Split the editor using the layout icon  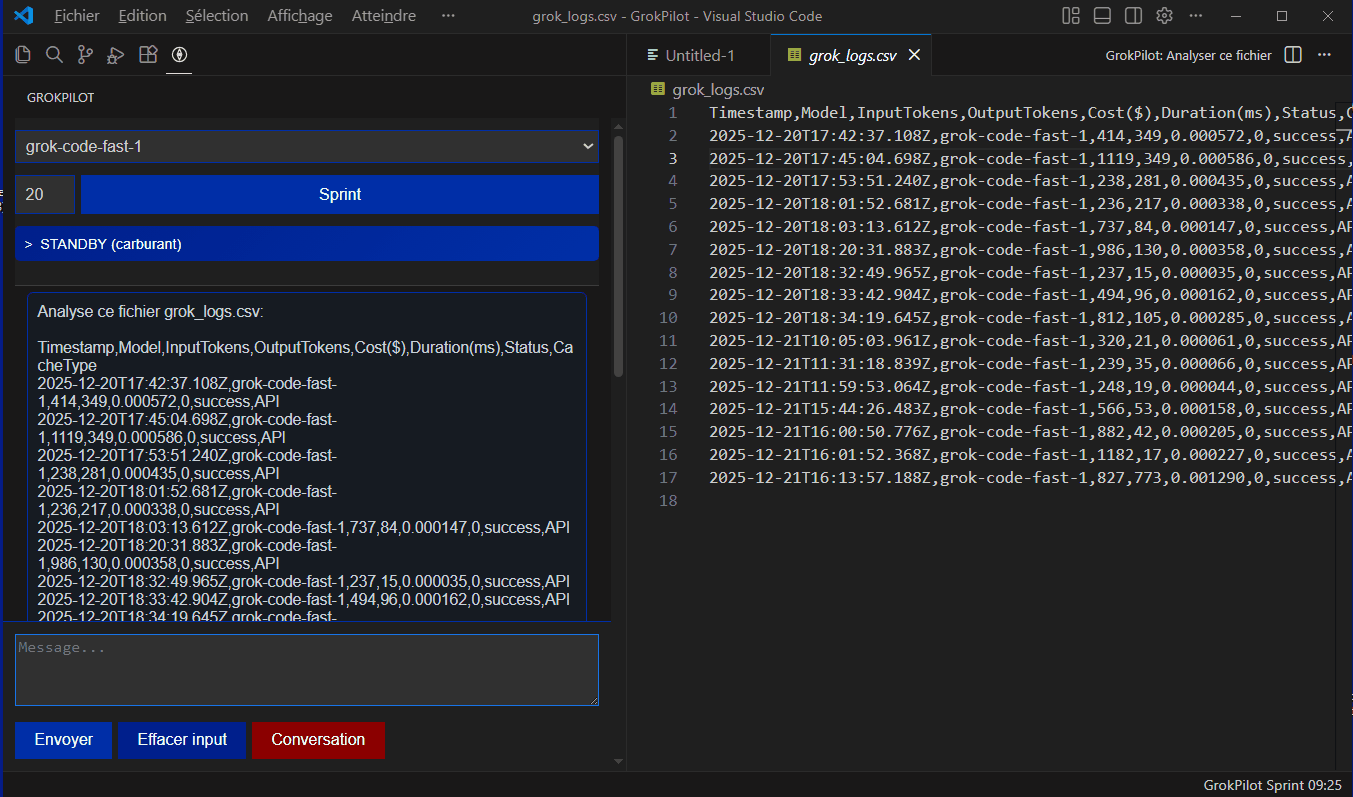(1292, 55)
